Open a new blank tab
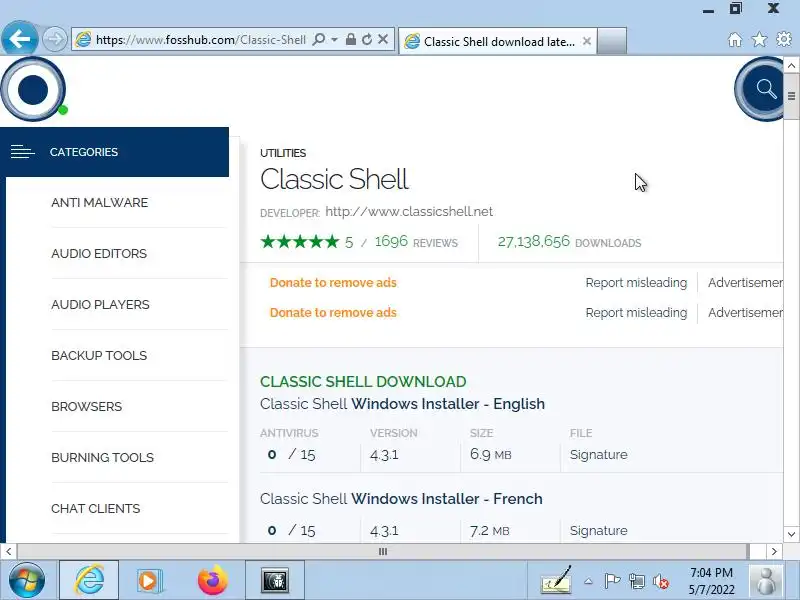Image resolution: width=800 pixels, height=600 pixels. [612, 41]
